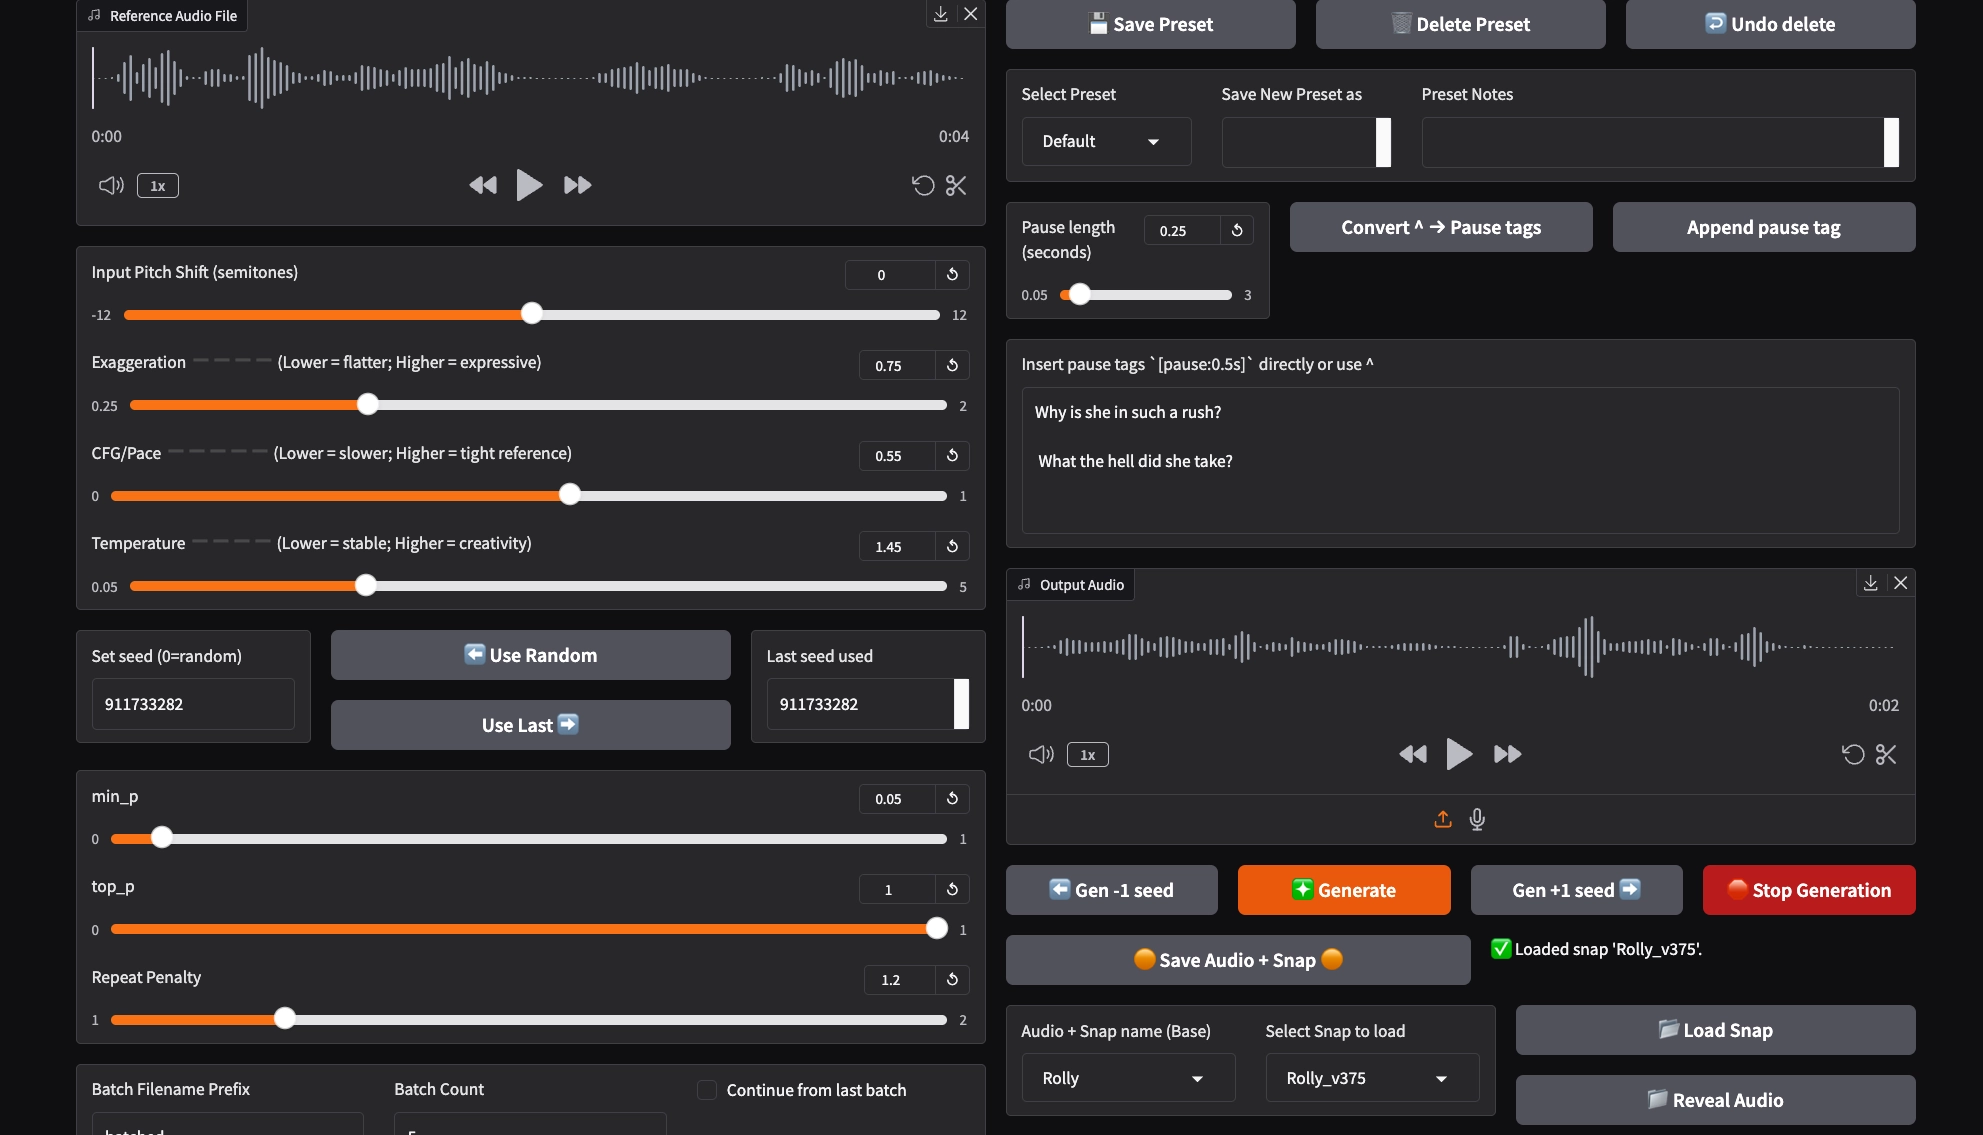Viewport: 1983px width, 1135px height.
Task: Trim the Output Audio with scissors icon
Action: tap(1886, 754)
